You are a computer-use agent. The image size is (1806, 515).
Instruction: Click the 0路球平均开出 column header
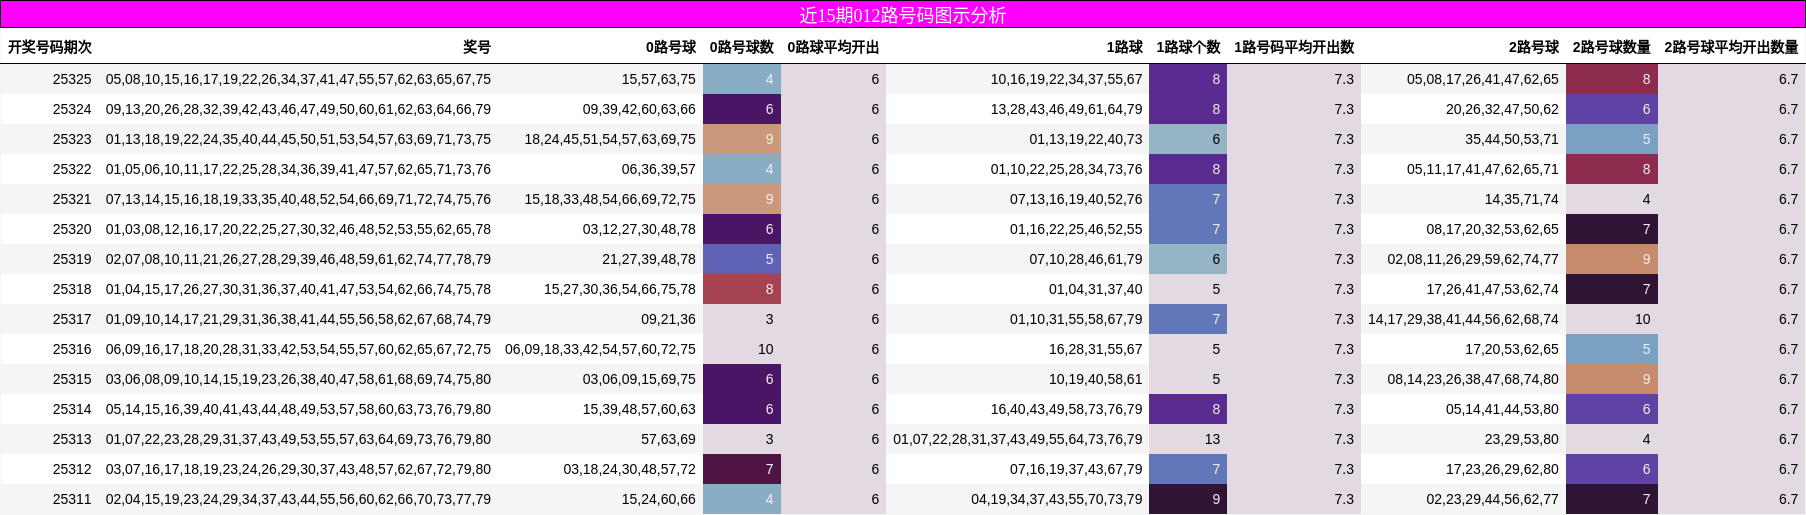coord(833,47)
